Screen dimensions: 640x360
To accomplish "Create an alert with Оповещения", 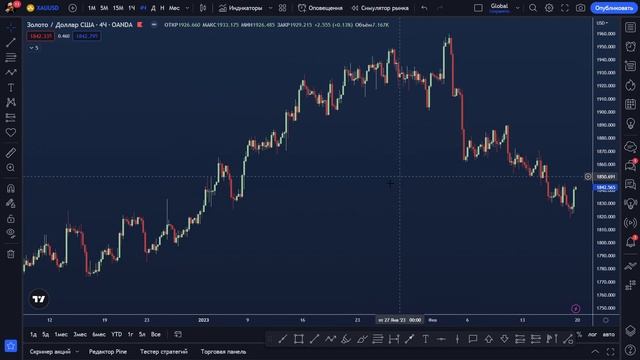I will point(320,8).
